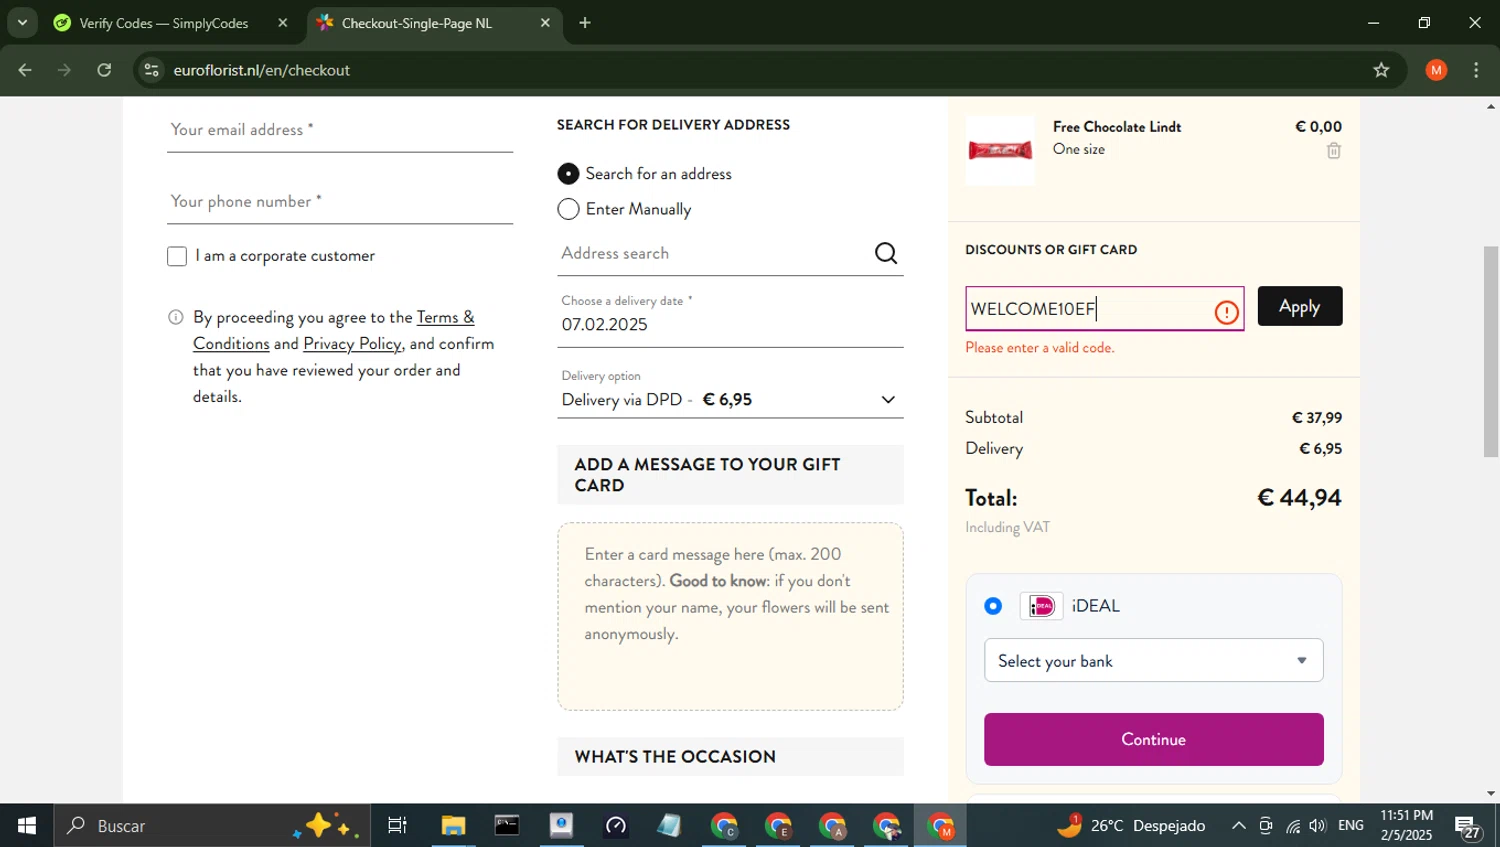This screenshot has width=1500, height=847.
Task: Click the address search magnifier icon
Action: [x=886, y=253]
